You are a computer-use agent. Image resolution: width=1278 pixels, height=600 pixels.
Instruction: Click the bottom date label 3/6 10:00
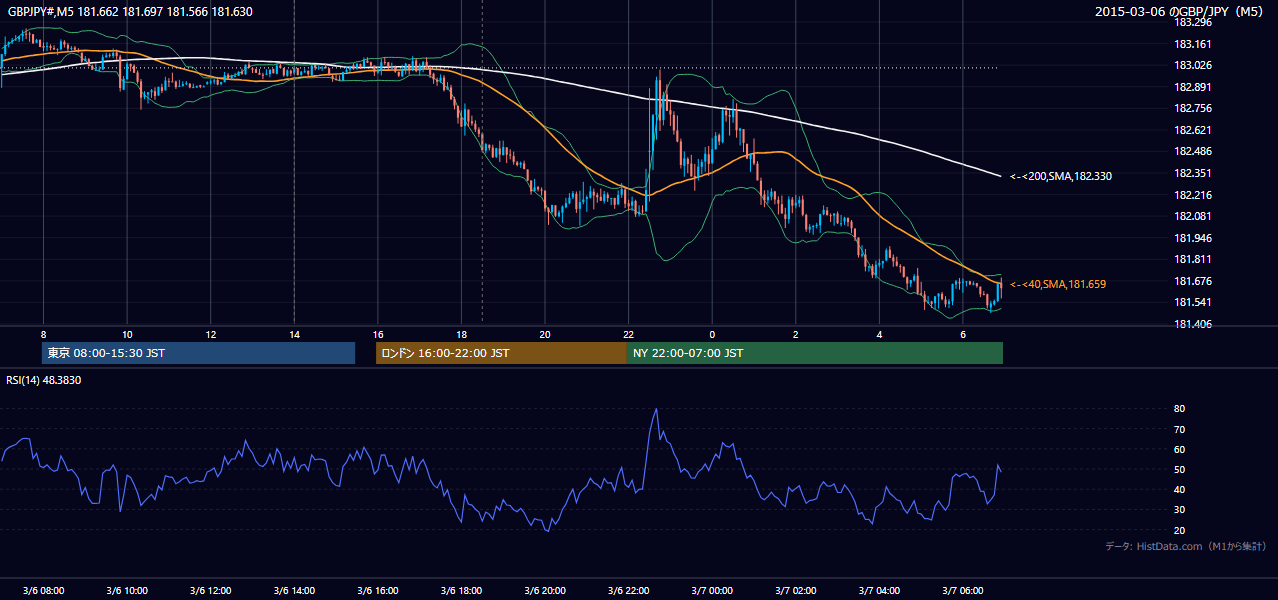click(127, 590)
